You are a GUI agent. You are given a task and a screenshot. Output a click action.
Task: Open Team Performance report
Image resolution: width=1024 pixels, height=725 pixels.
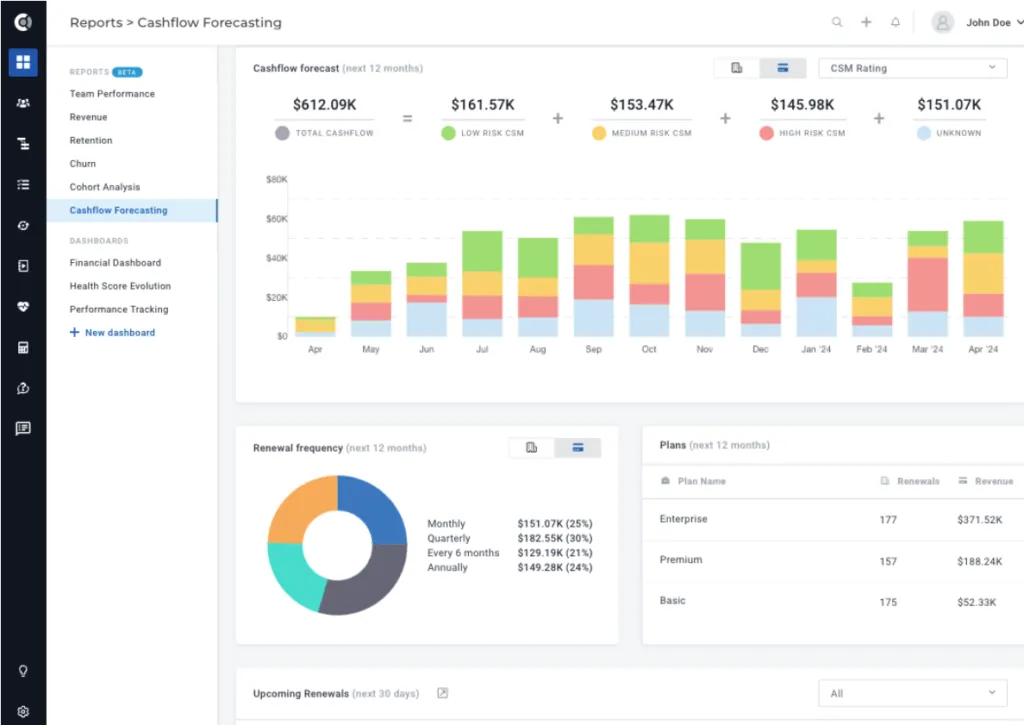112,93
